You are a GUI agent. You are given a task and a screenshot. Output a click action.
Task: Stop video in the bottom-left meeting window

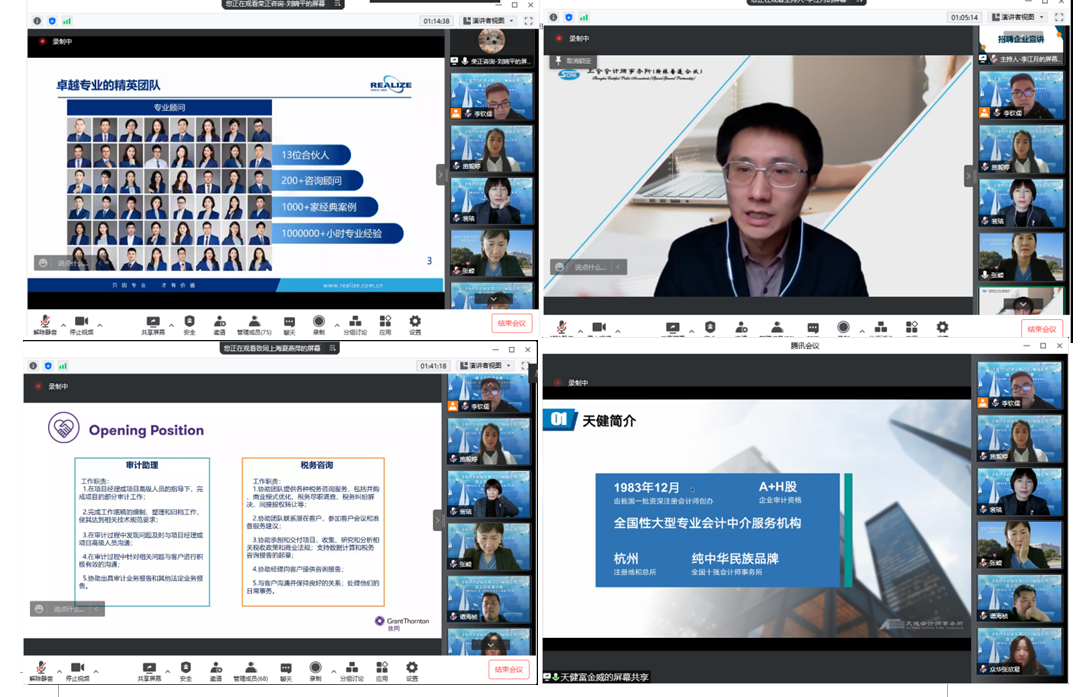(77, 670)
